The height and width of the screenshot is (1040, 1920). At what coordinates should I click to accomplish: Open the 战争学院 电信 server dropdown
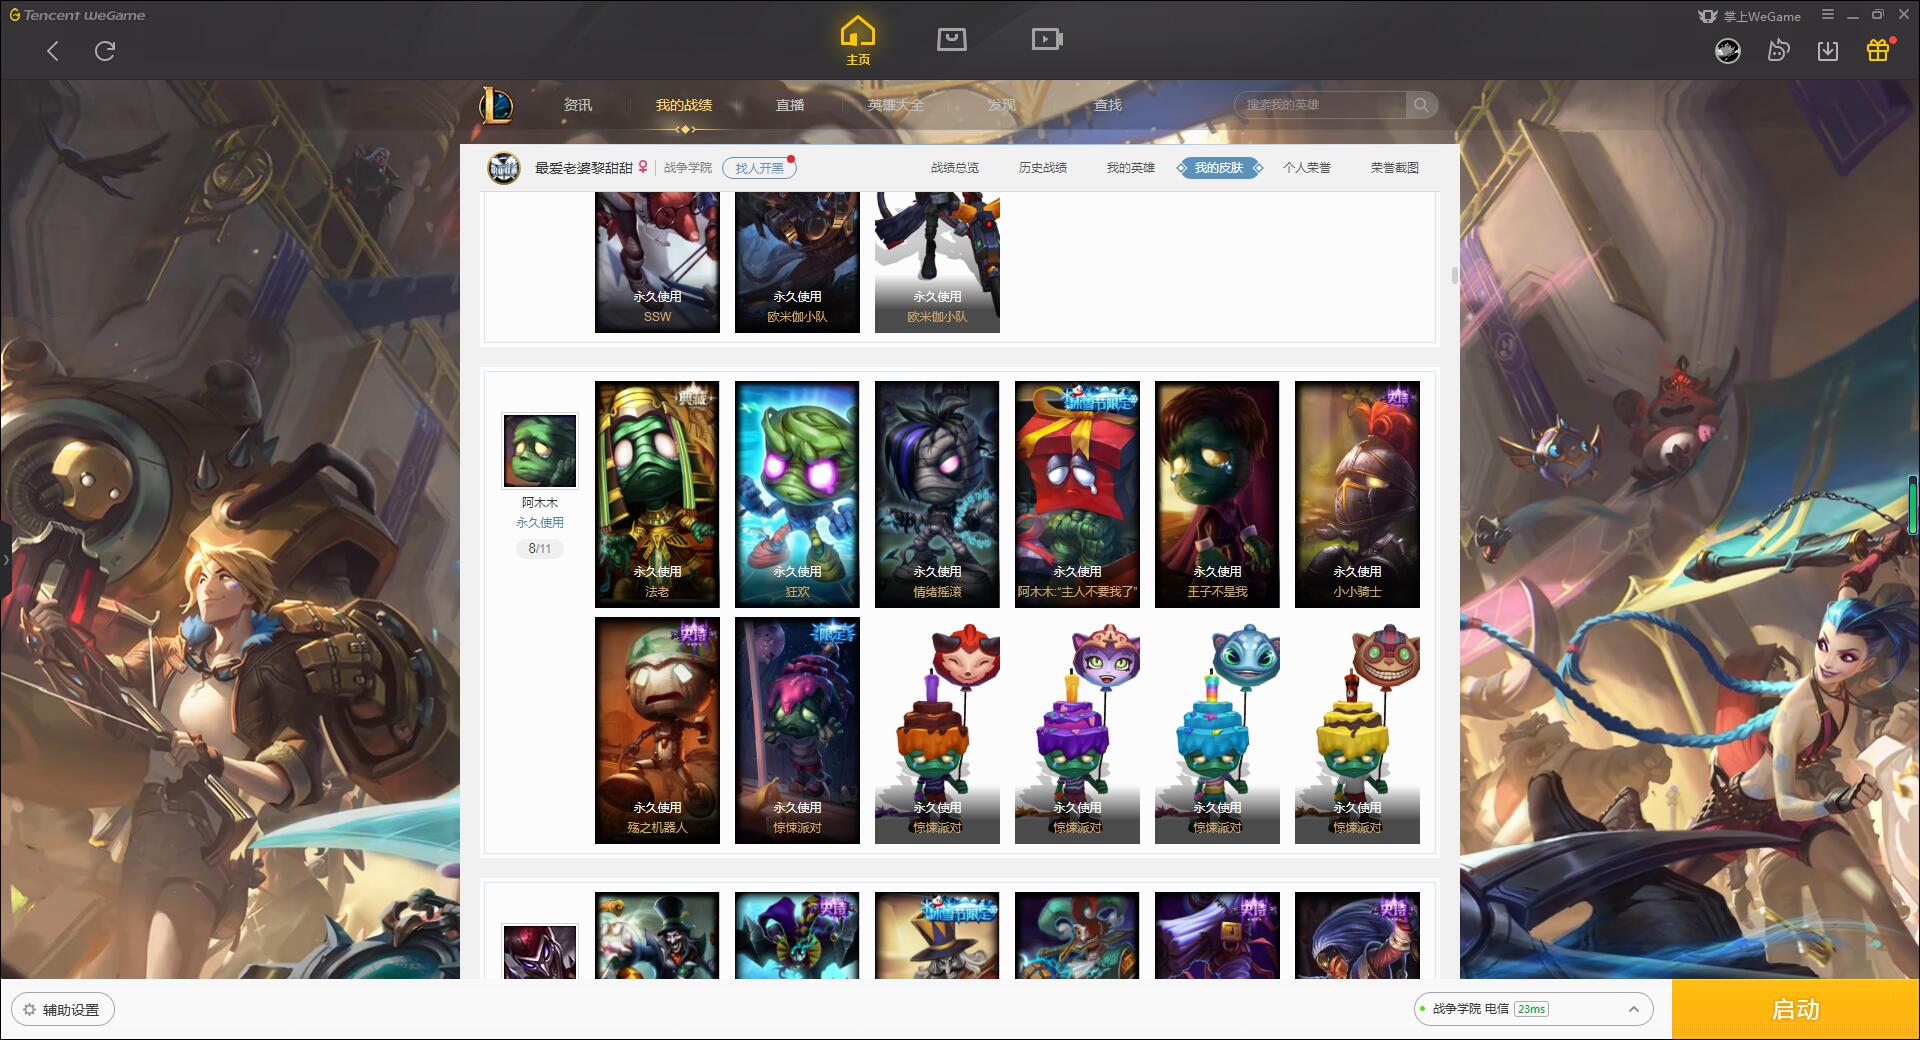click(1532, 1009)
